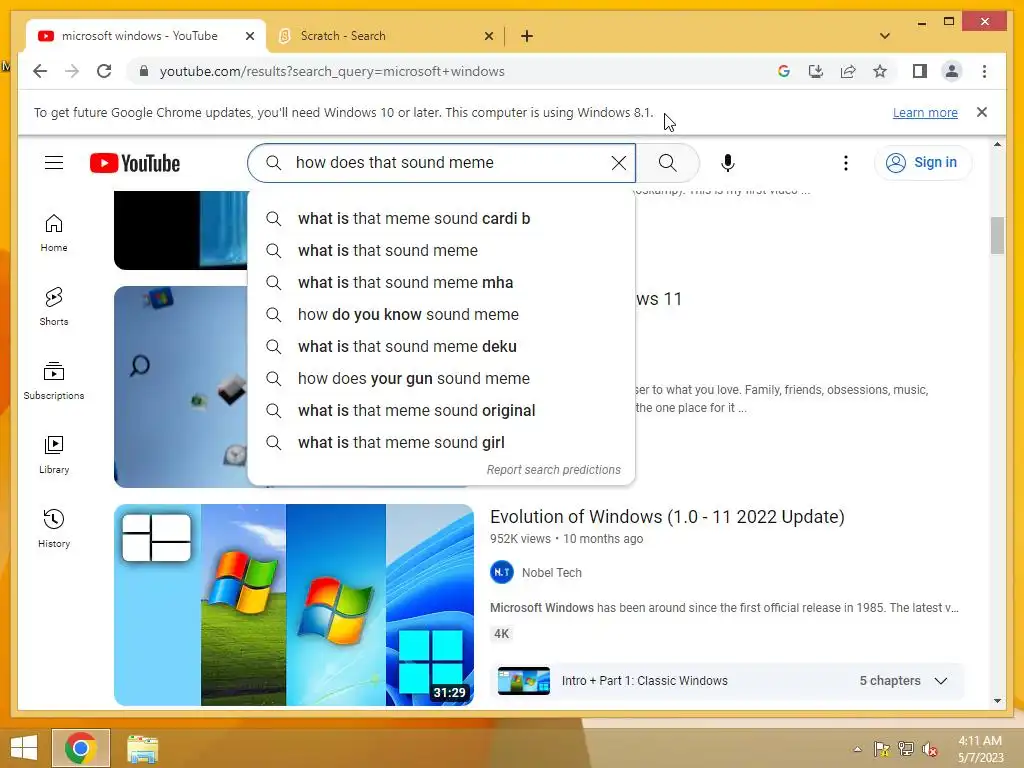Click the scrollbar down arrow
Image resolution: width=1024 pixels, height=768 pixels.
pyautogui.click(x=997, y=701)
